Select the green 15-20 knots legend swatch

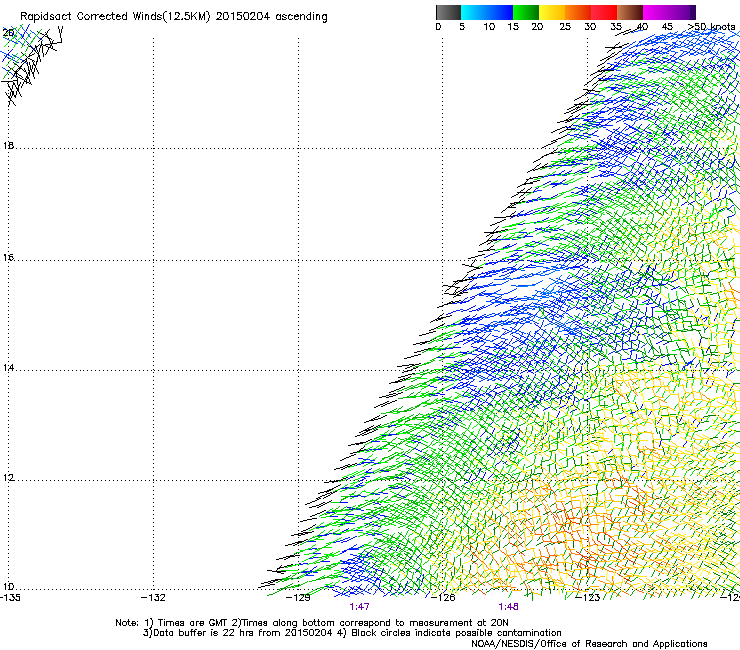point(526,12)
